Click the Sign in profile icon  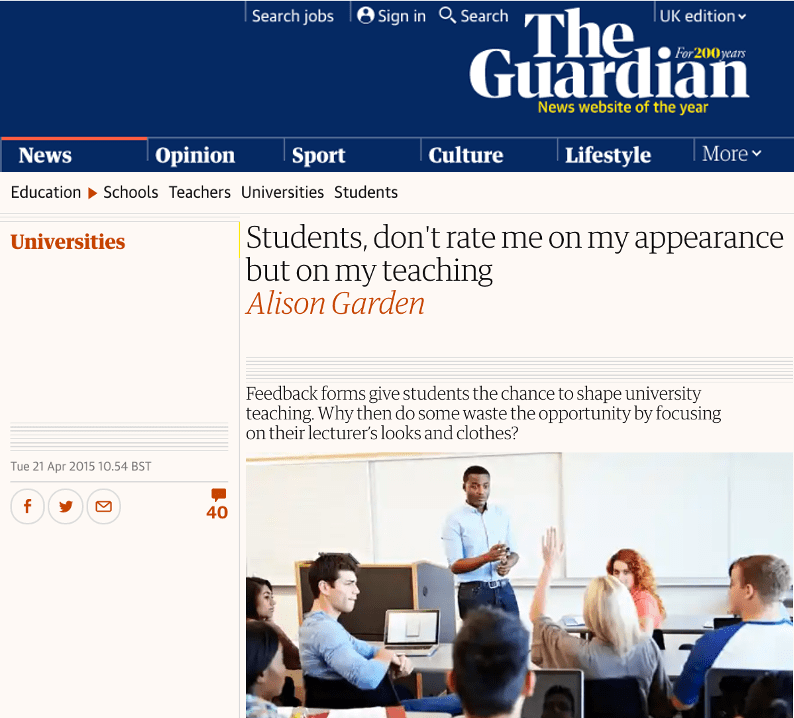(x=365, y=15)
